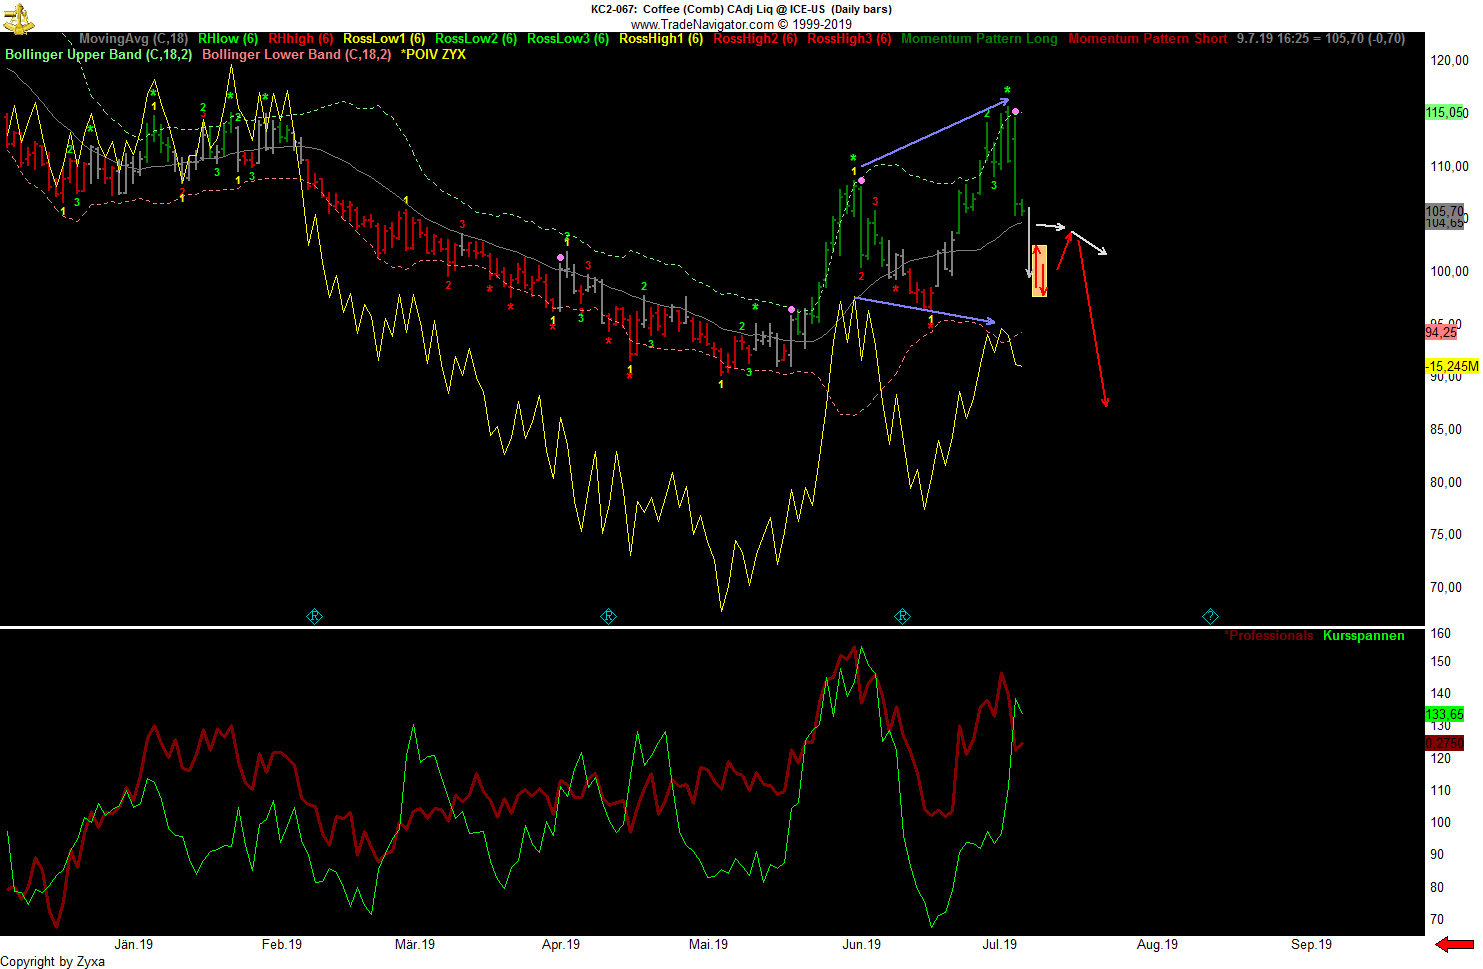Click the Jun.19 date axis label
The width and height of the screenshot is (1483, 969).
click(861, 944)
